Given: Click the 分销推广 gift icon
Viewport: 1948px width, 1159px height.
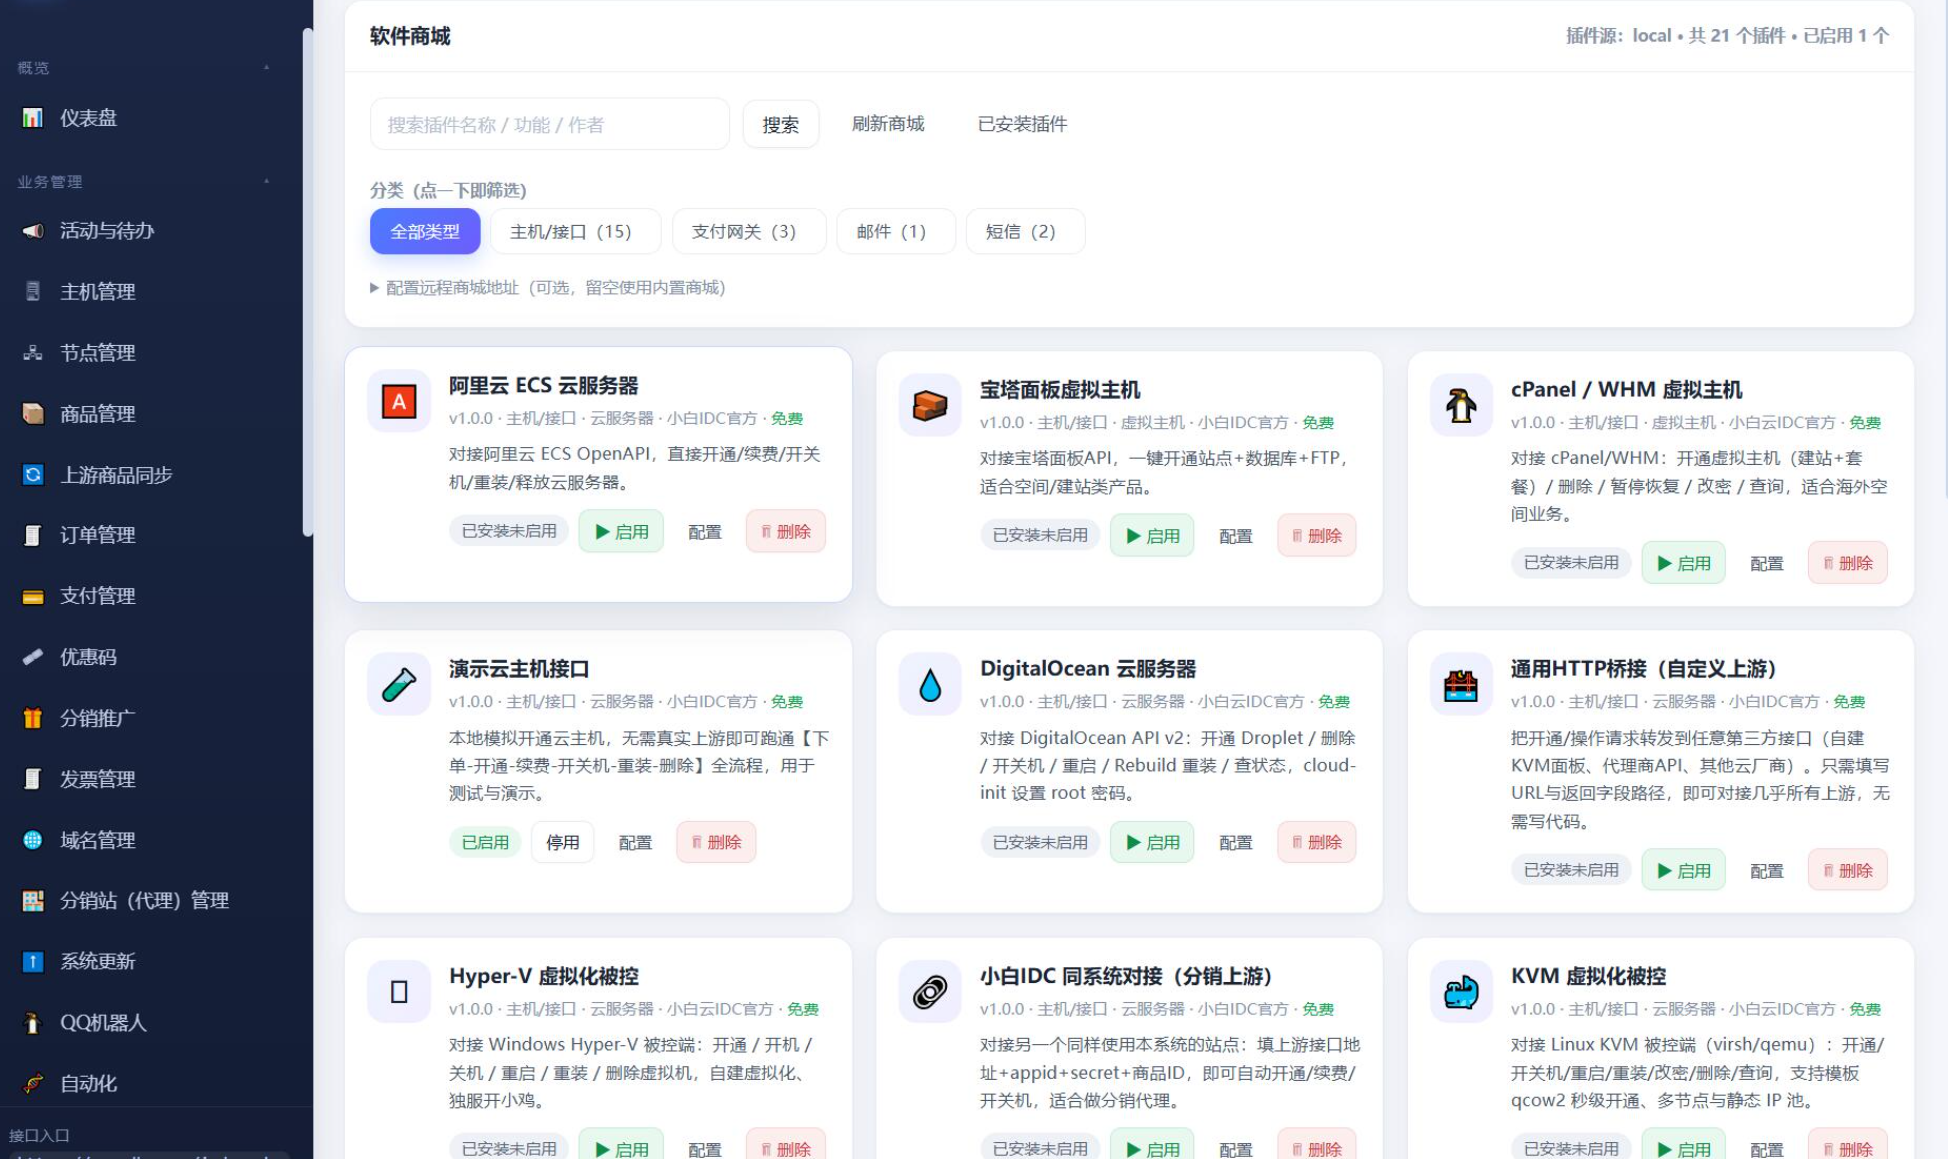Looking at the screenshot, I should pos(33,718).
